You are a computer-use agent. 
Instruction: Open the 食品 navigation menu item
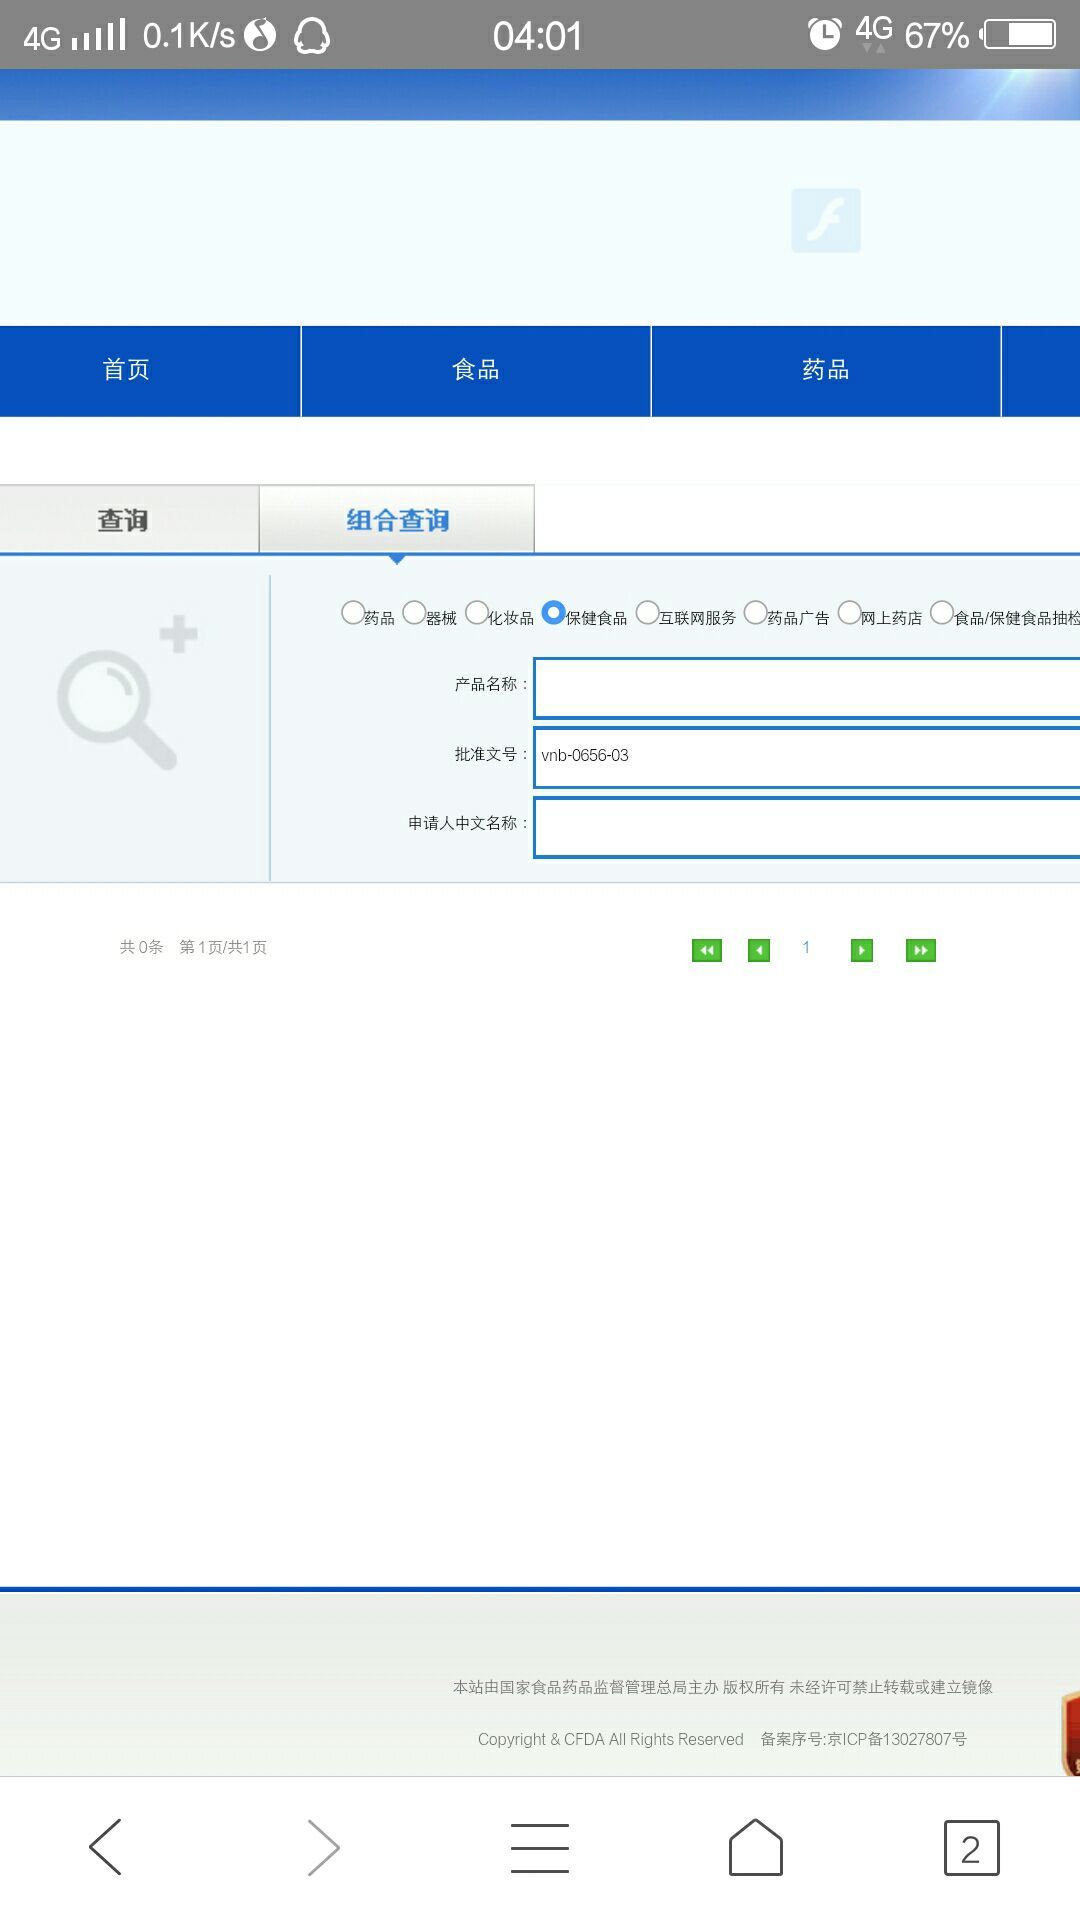pos(476,370)
